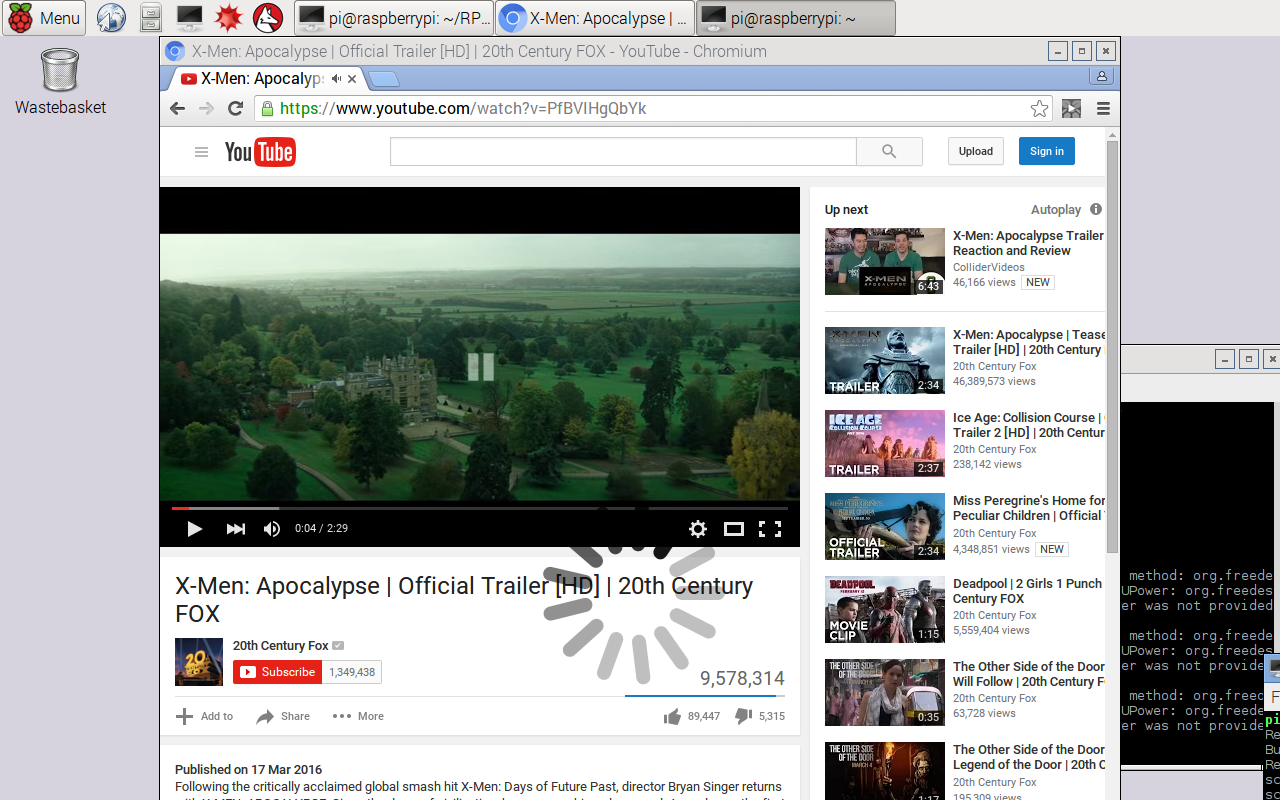Click the Published on 17 Mar 2016 text
The height and width of the screenshot is (800, 1280).
249,770
